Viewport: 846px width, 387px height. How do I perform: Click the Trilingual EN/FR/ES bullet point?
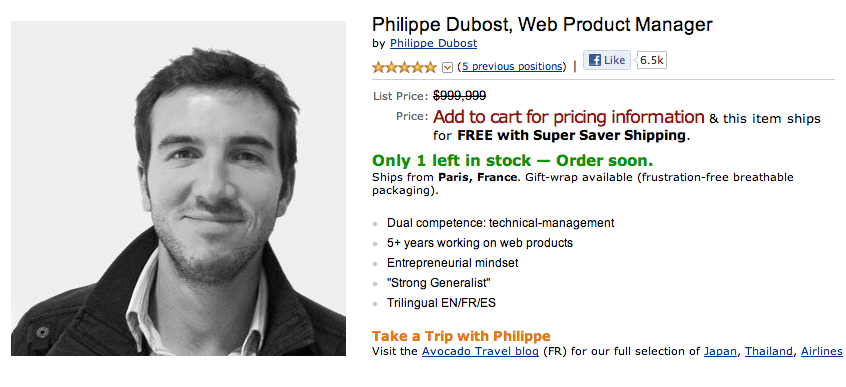(x=441, y=303)
